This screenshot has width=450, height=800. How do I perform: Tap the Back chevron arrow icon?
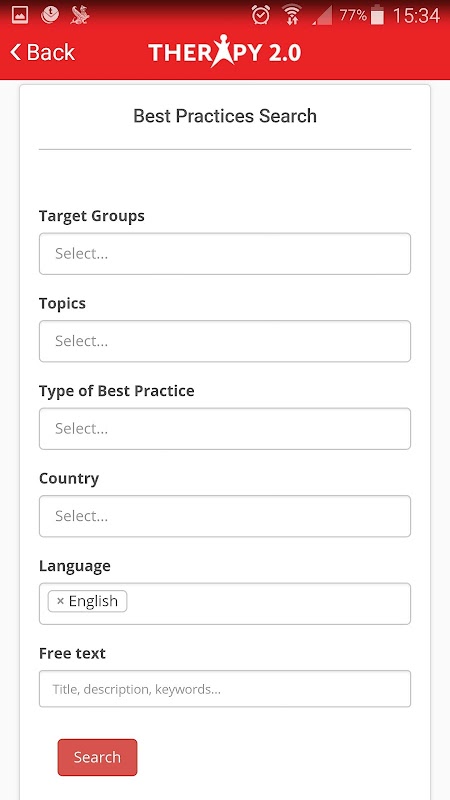(16, 52)
